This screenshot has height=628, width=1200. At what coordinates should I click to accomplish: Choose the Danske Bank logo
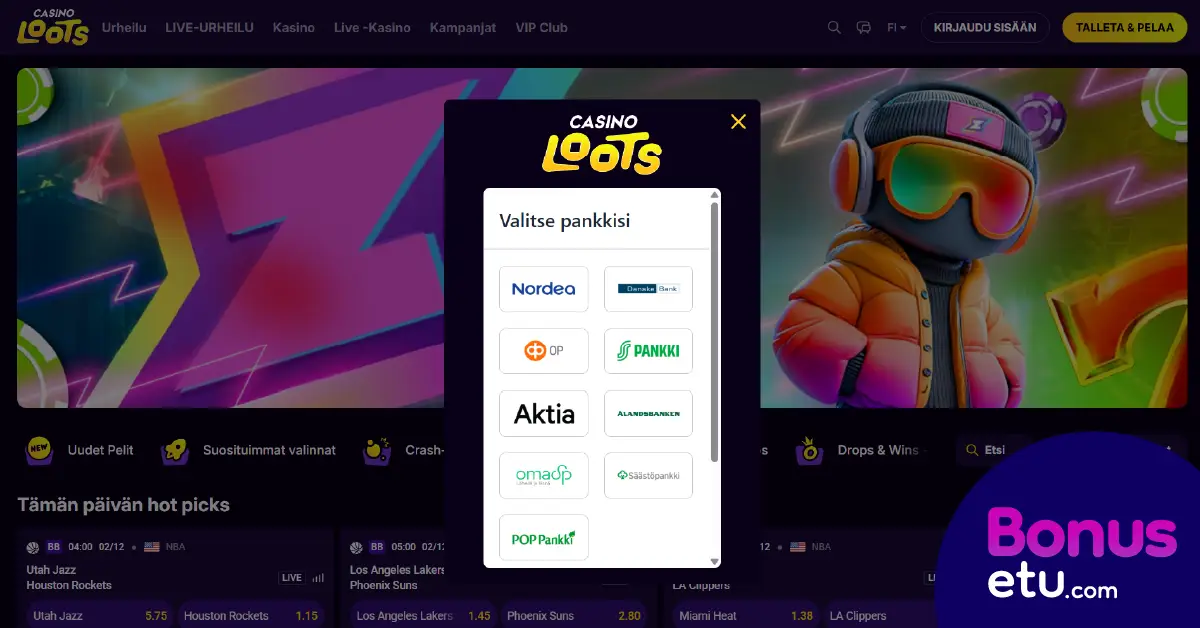(x=648, y=289)
